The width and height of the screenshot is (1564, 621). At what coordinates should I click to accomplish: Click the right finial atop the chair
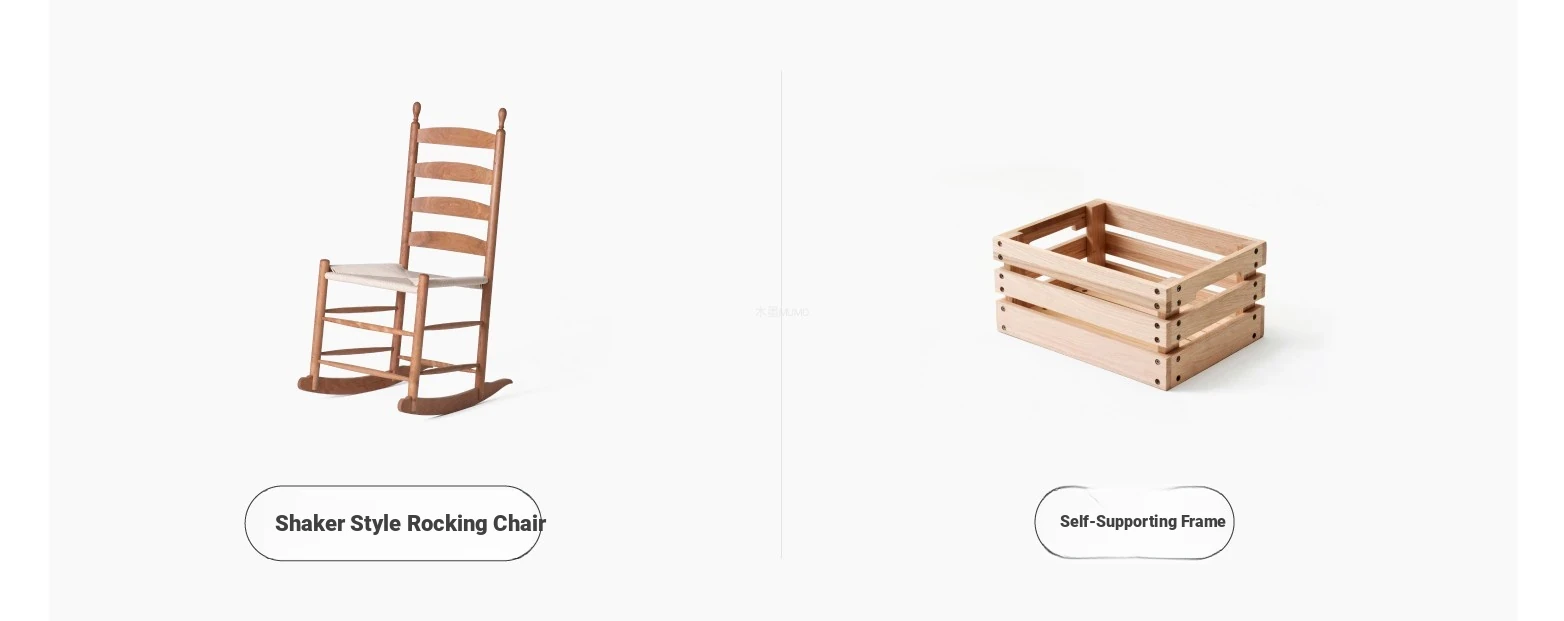coord(503,120)
